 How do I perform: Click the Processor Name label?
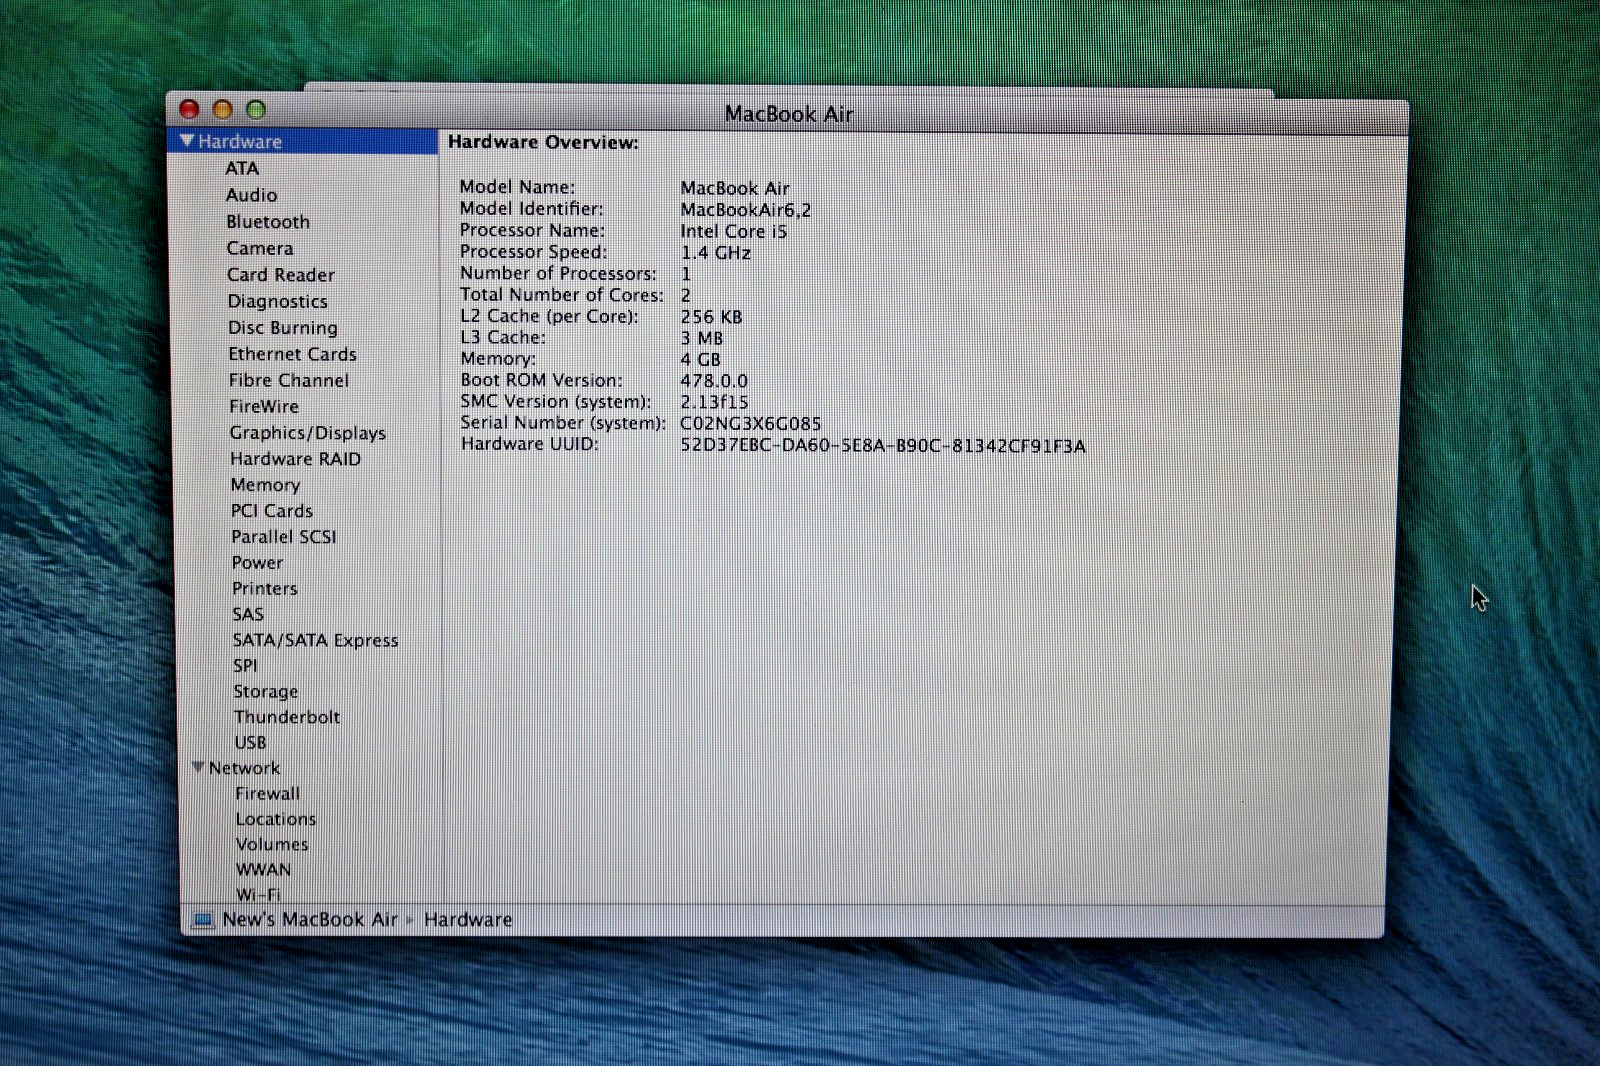coord(532,230)
